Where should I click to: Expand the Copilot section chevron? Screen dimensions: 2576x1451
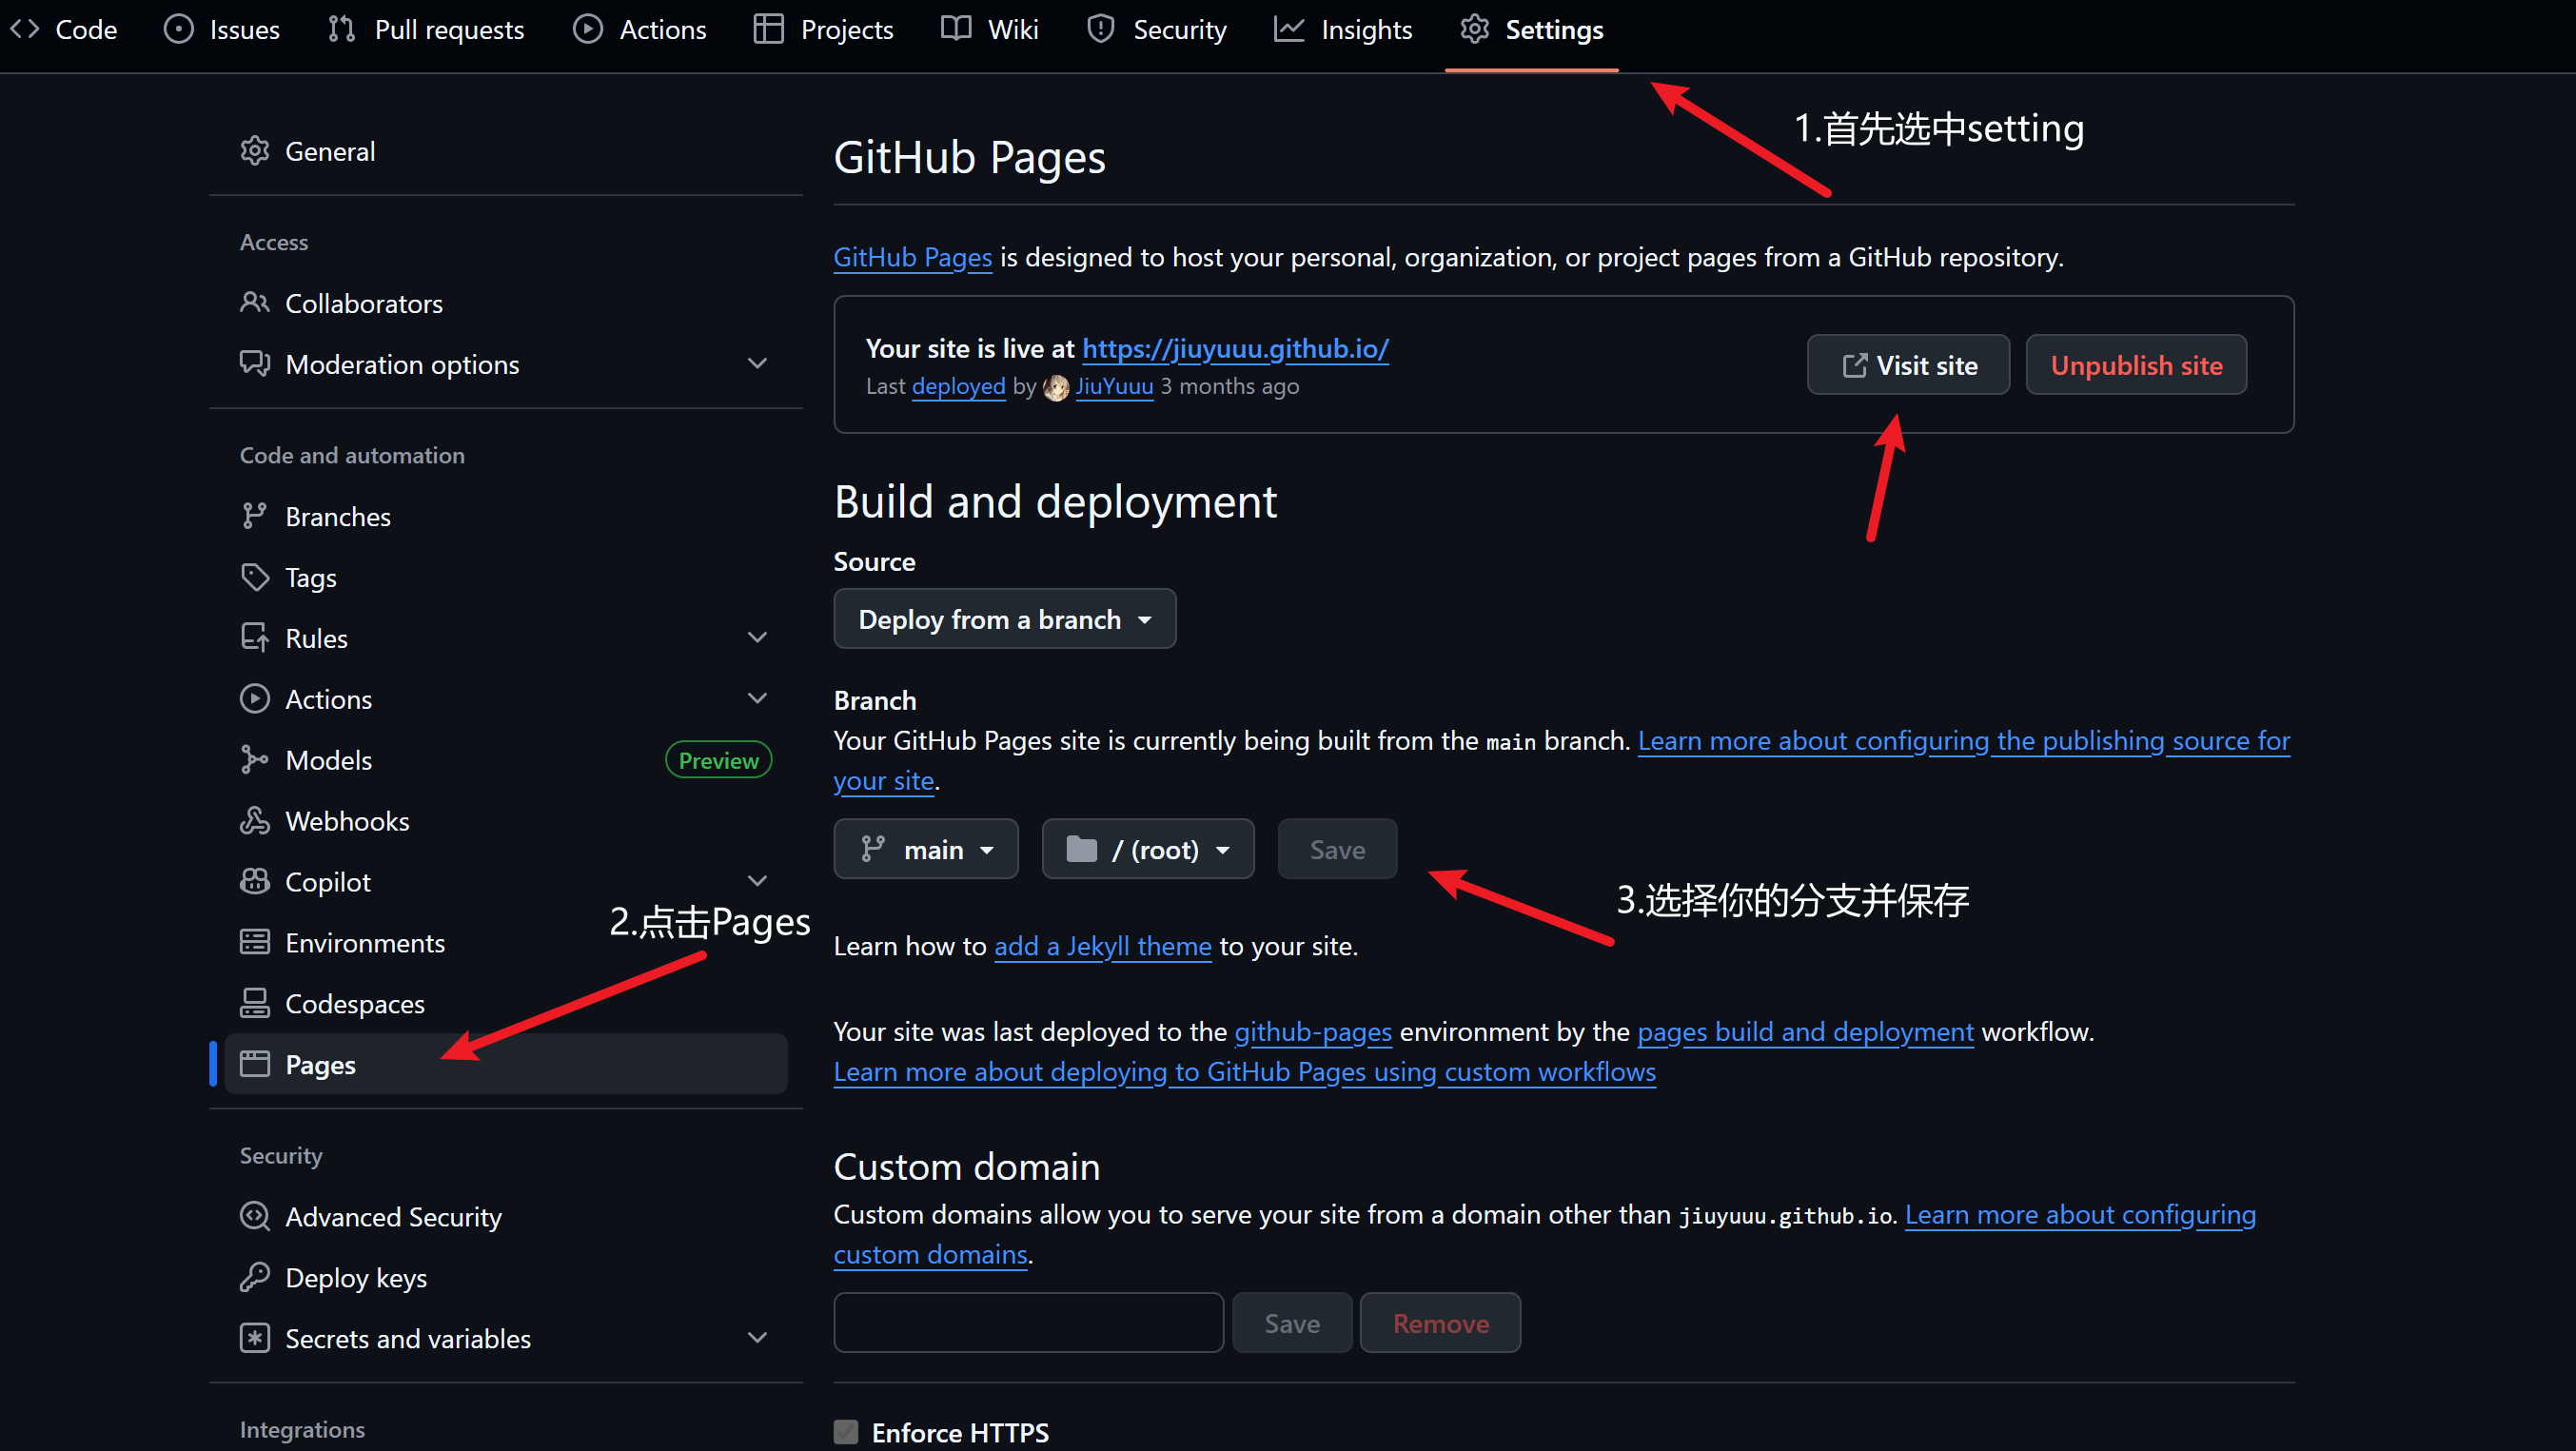pyautogui.click(x=758, y=881)
